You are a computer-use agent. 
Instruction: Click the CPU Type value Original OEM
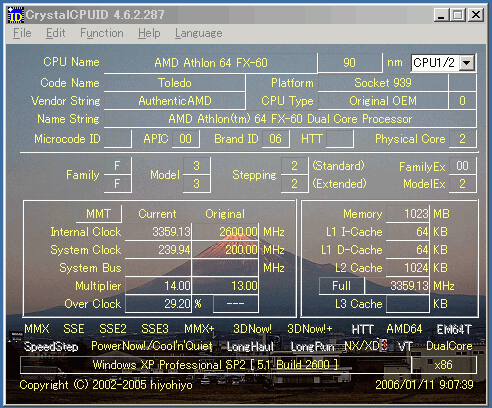click(x=383, y=101)
